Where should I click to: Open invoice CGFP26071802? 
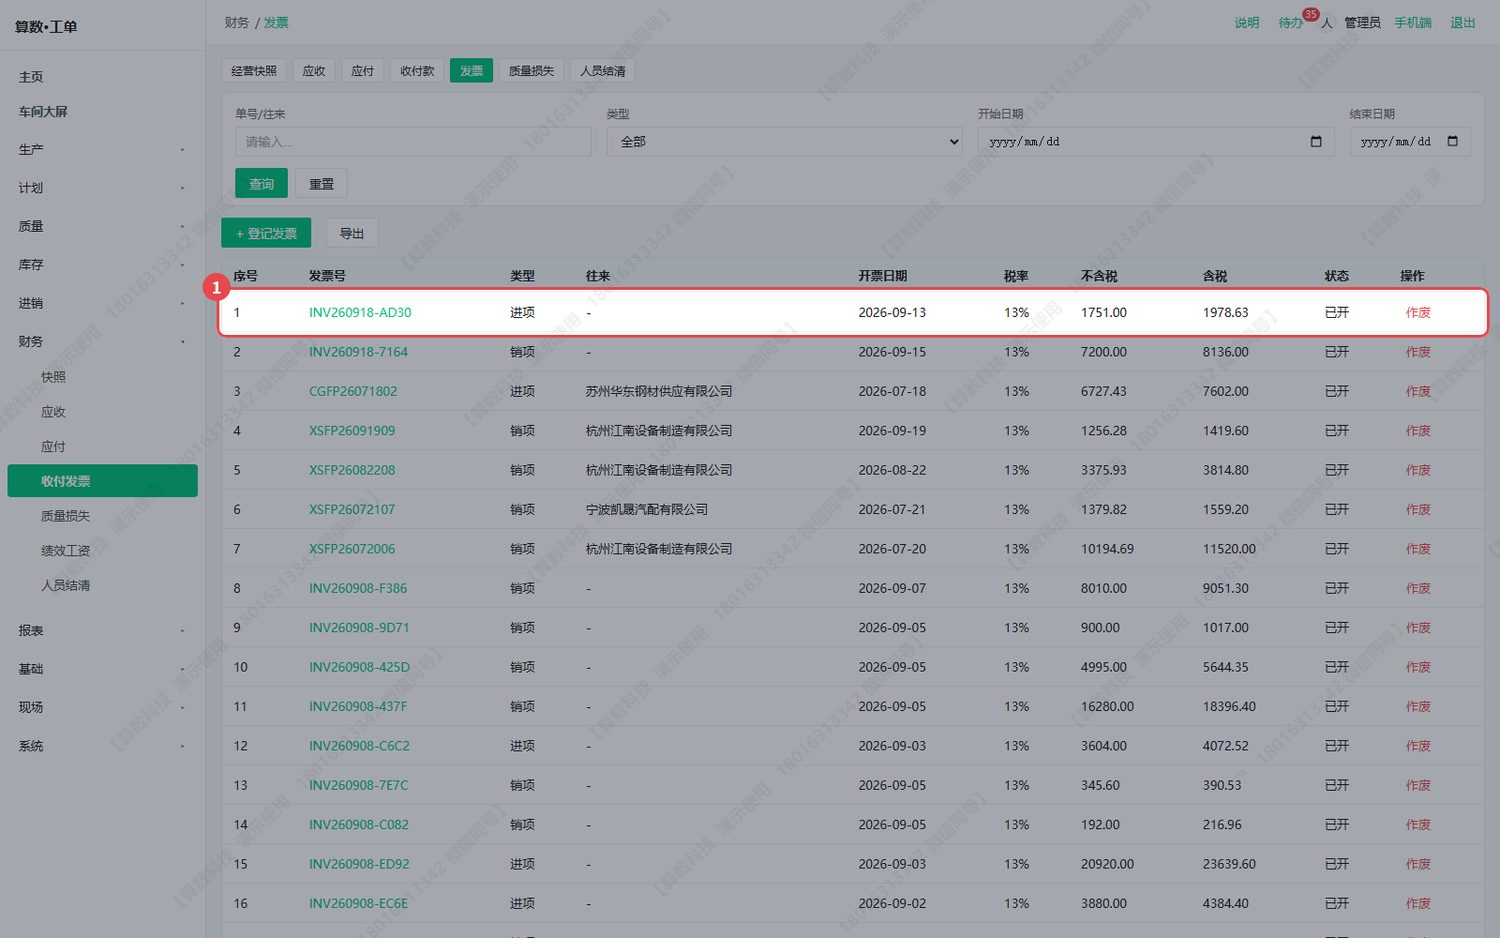(x=353, y=392)
